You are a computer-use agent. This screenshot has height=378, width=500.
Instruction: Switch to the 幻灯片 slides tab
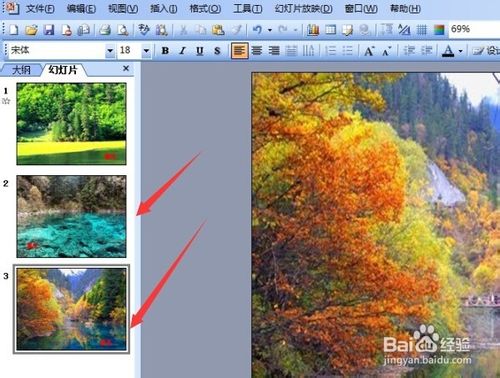click(x=63, y=70)
